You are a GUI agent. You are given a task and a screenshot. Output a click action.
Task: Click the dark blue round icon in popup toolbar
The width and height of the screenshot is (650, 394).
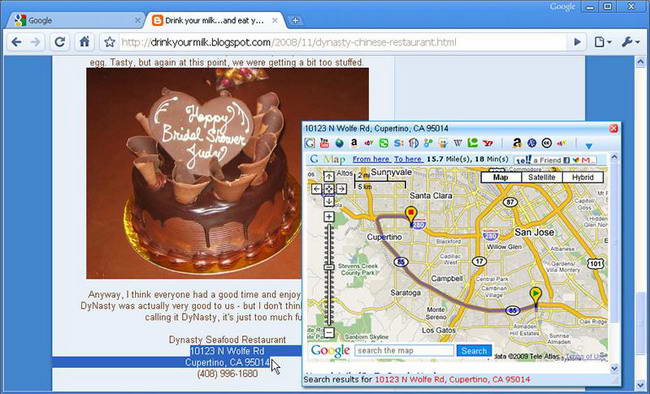pos(531,143)
